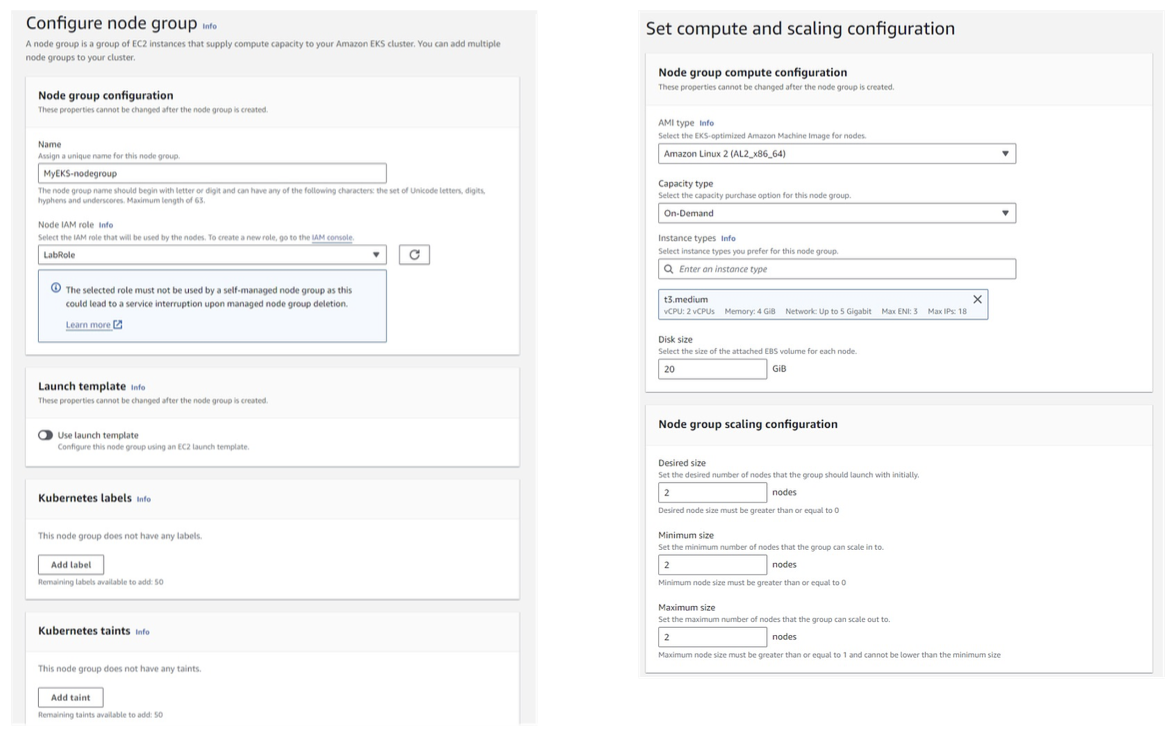The height and width of the screenshot is (740, 1176).
Task: Click Info link beside Launch template heading
Action: 138,387
